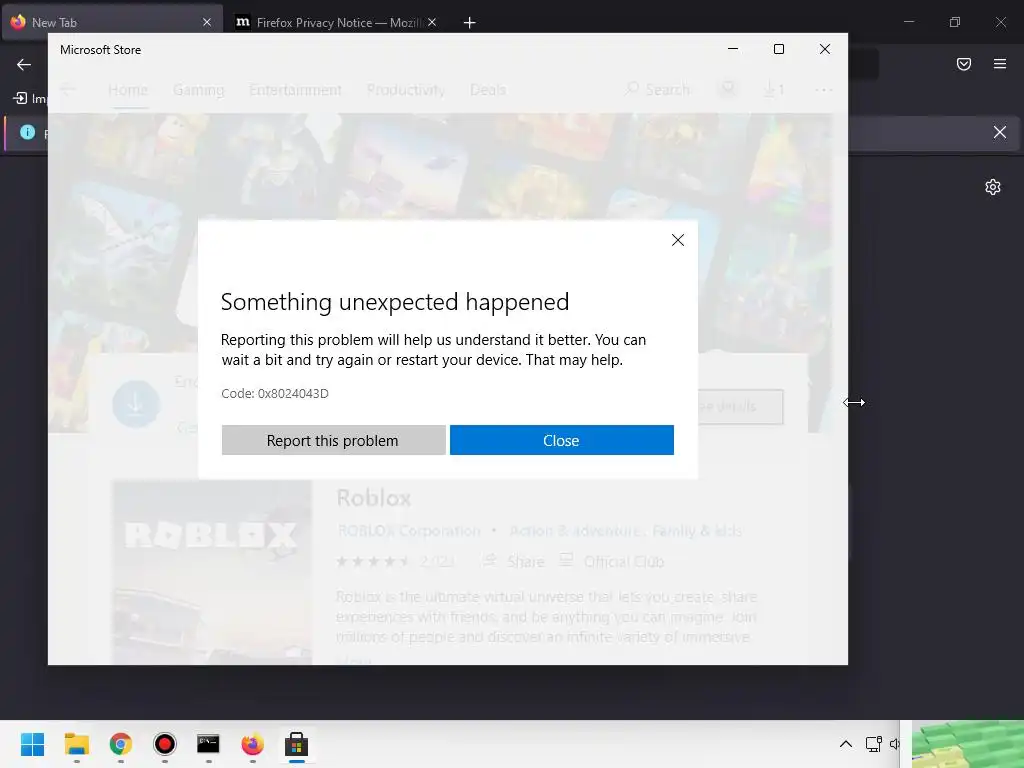Screen dimensions: 1024x768
Task: Click the Firefox back arrow
Action: [24, 64]
